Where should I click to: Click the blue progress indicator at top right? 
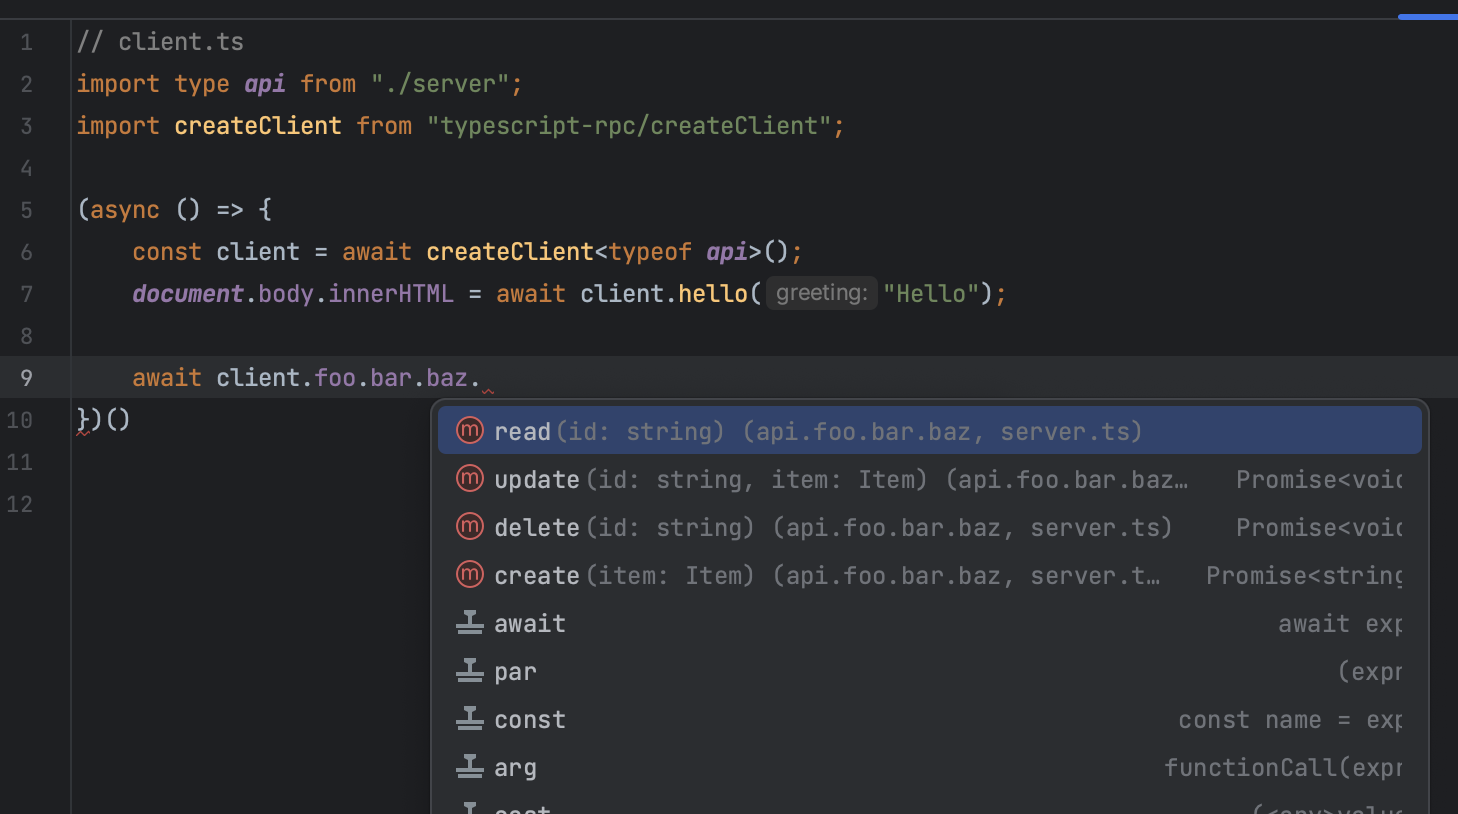(x=1428, y=17)
